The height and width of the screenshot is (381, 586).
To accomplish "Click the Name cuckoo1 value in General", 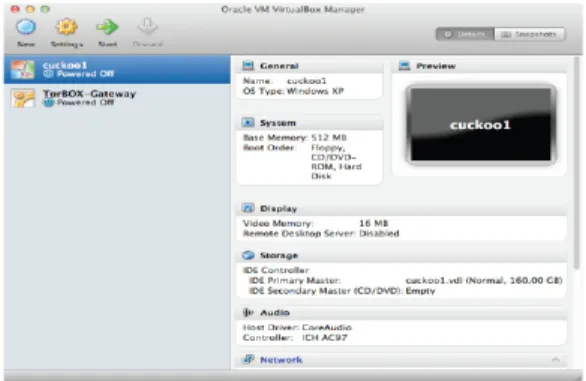I will pyautogui.click(x=306, y=81).
